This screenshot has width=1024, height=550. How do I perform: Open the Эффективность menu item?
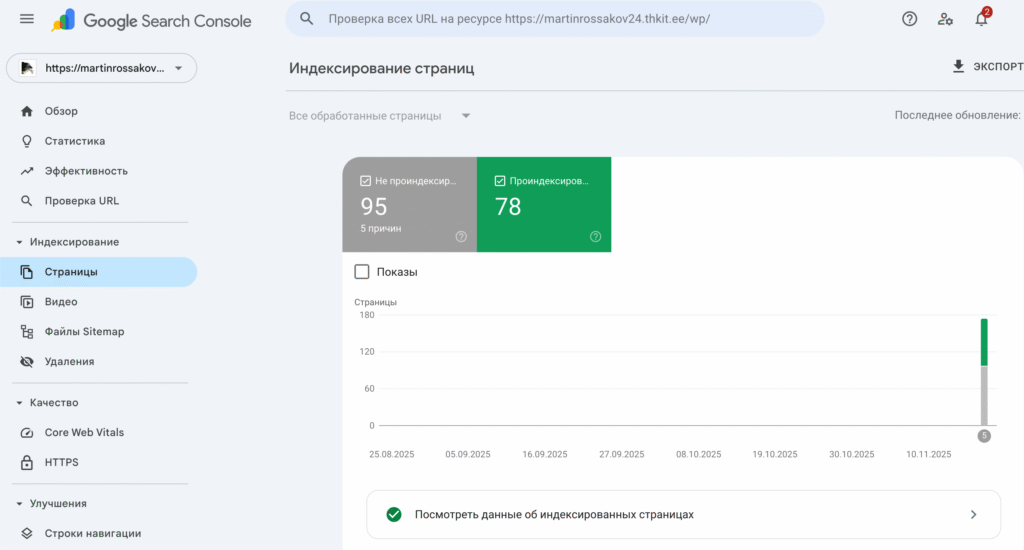click(86, 171)
